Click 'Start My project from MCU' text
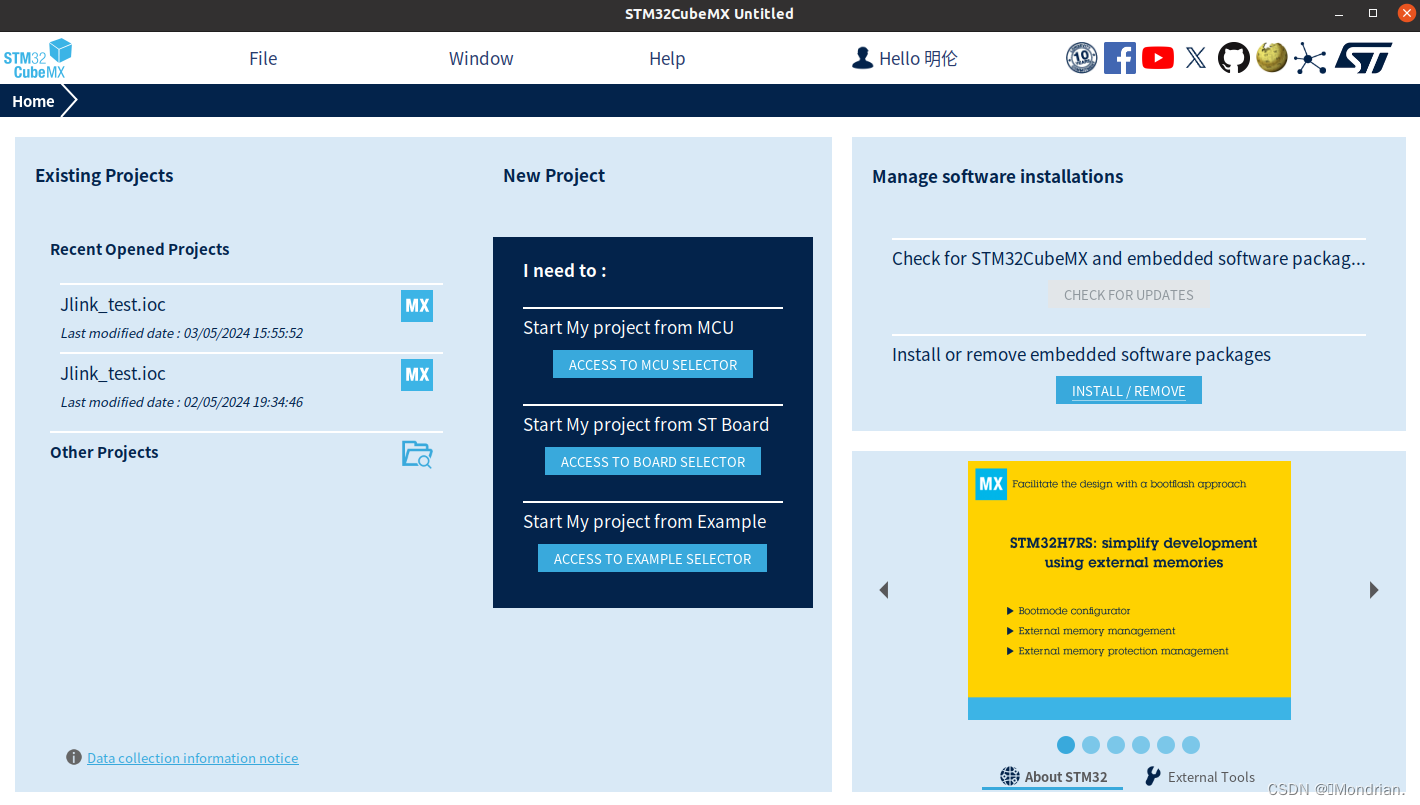1420x805 pixels. pos(628,327)
